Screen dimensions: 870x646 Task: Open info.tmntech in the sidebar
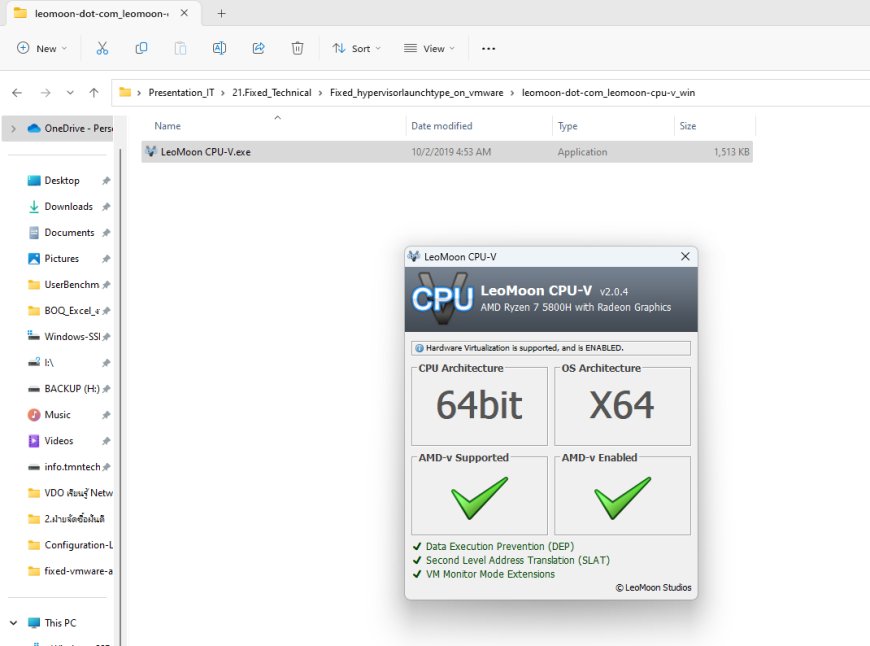tap(72, 467)
